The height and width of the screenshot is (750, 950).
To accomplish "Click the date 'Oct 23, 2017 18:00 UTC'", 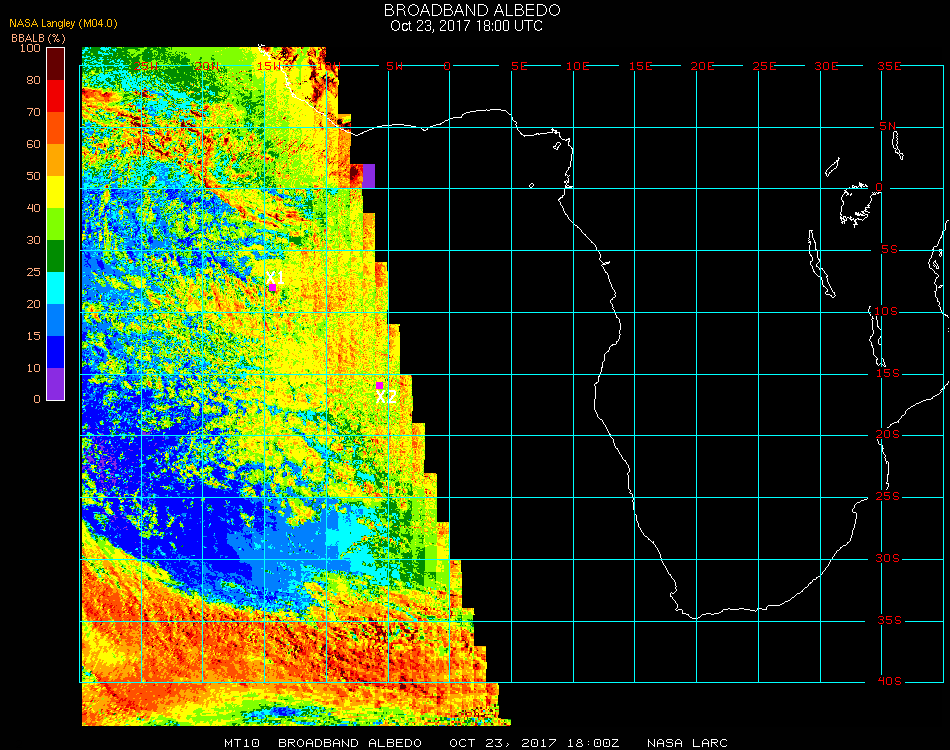I will [466, 26].
